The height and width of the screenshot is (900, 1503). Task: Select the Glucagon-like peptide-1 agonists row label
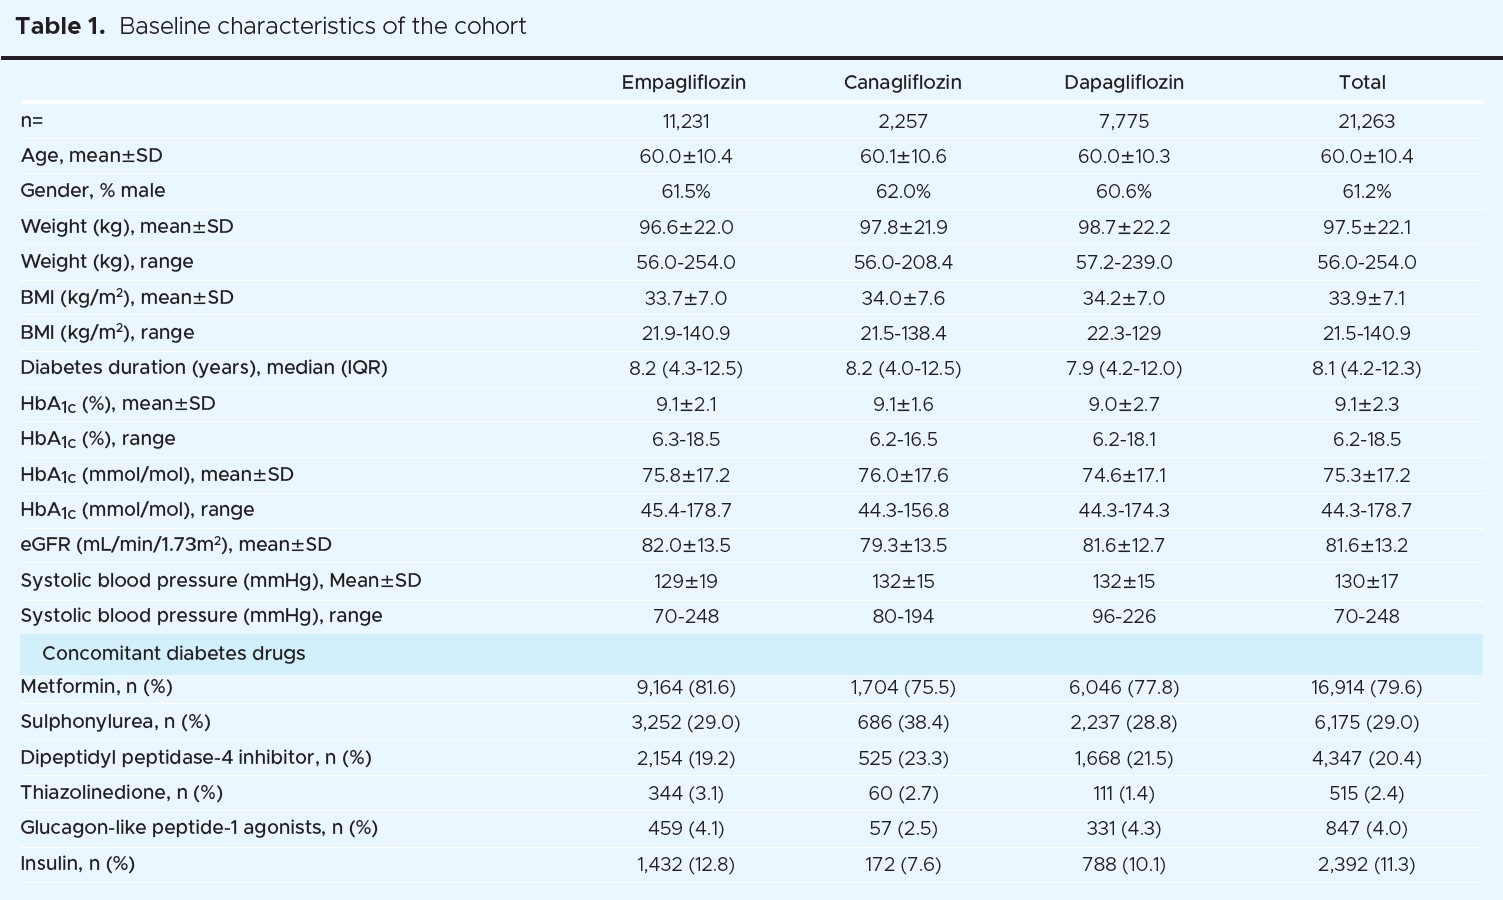tap(198, 828)
